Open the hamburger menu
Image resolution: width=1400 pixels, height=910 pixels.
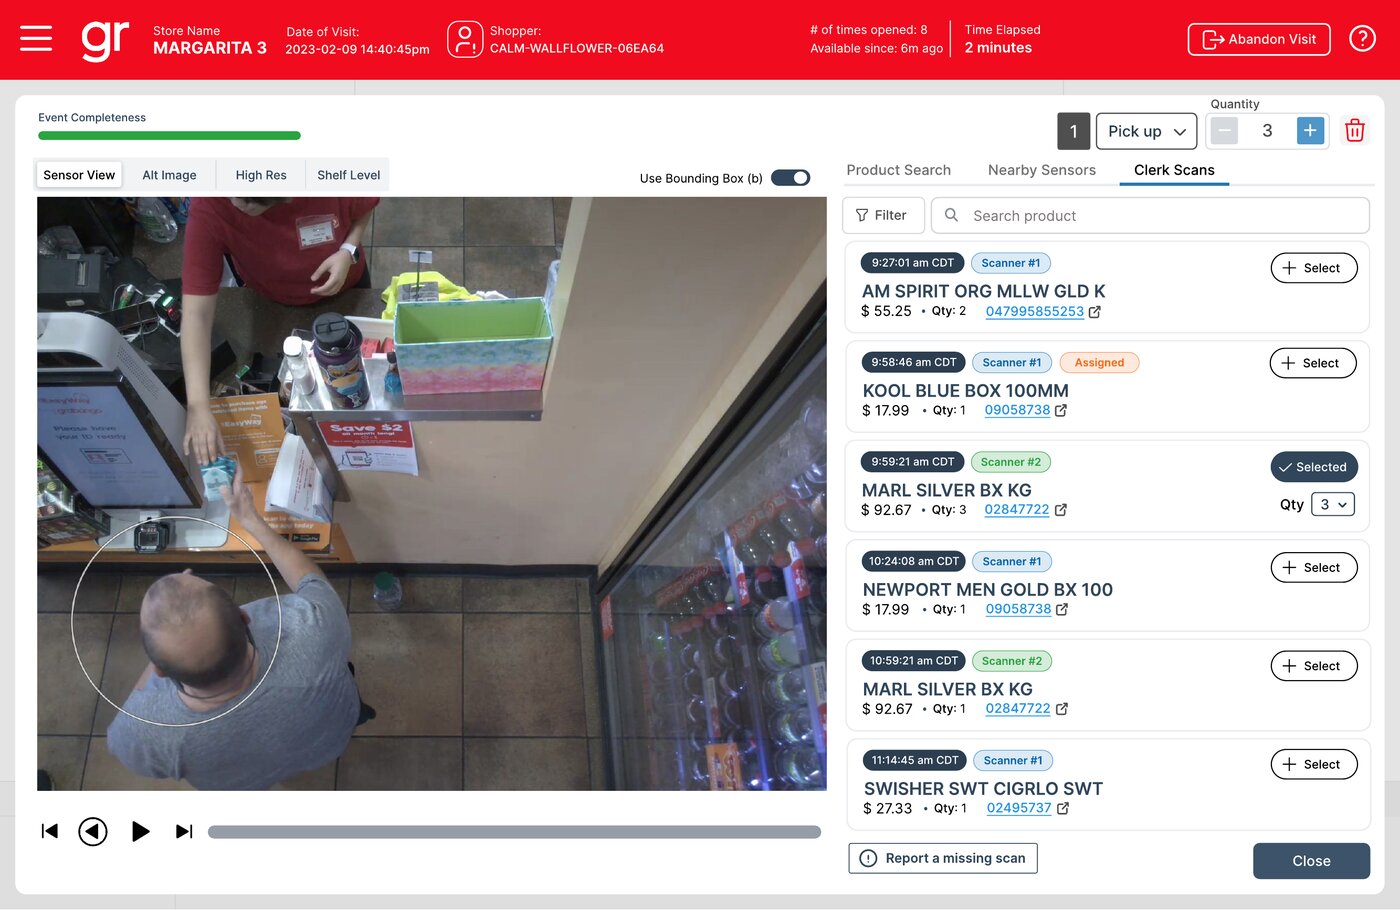(36, 39)
